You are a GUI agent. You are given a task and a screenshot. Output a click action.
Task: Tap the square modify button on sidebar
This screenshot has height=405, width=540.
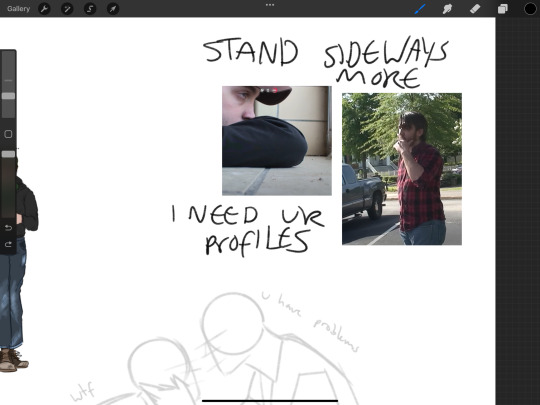[8, 134]
